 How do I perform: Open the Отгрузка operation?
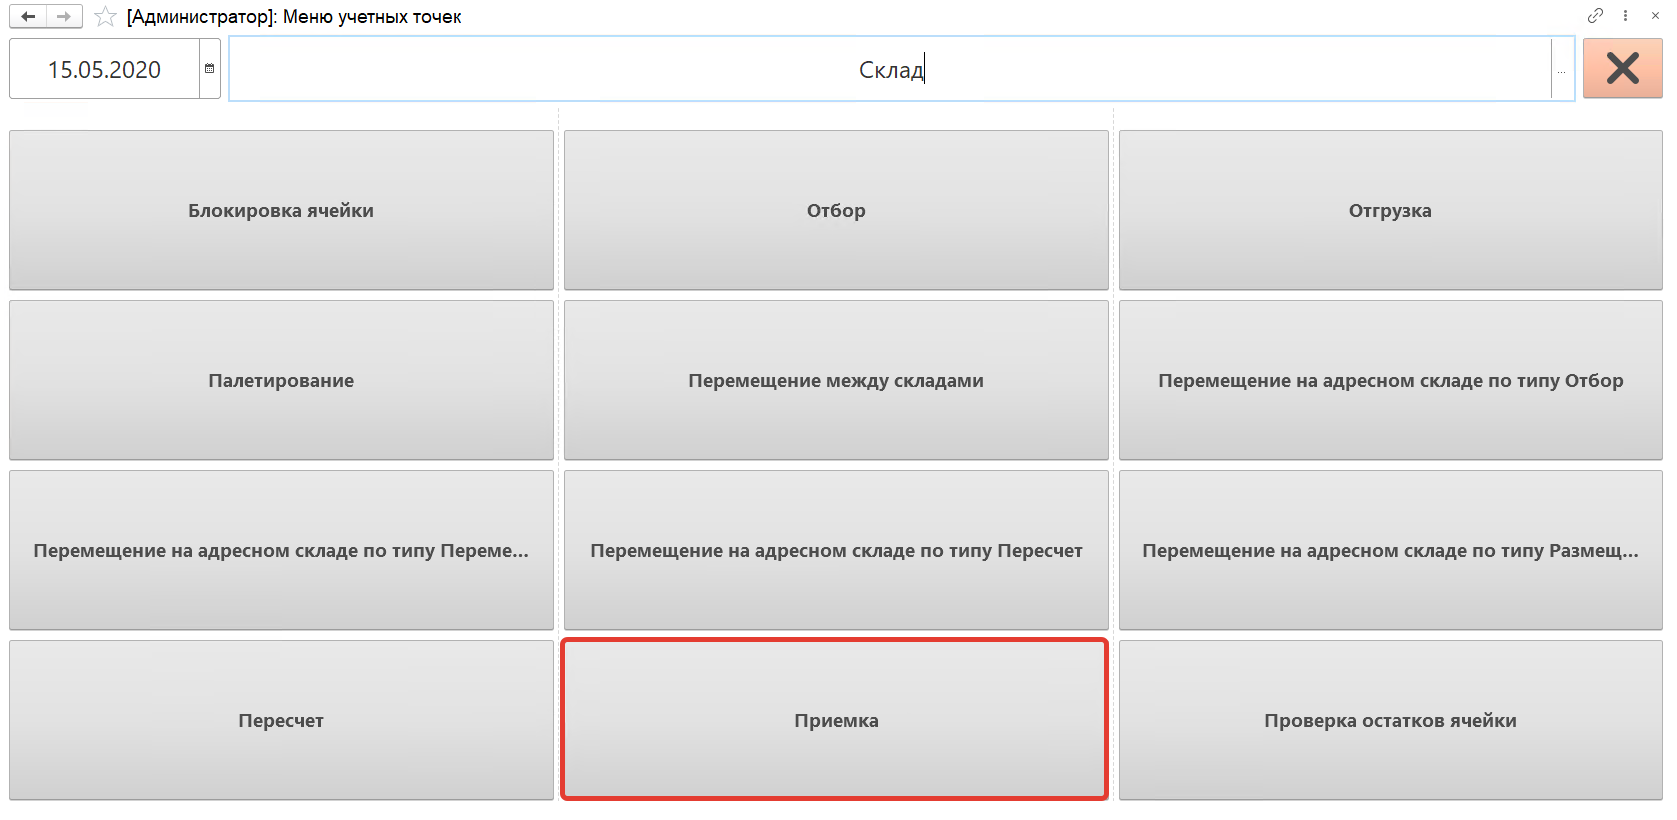[x=1390, y=210]
